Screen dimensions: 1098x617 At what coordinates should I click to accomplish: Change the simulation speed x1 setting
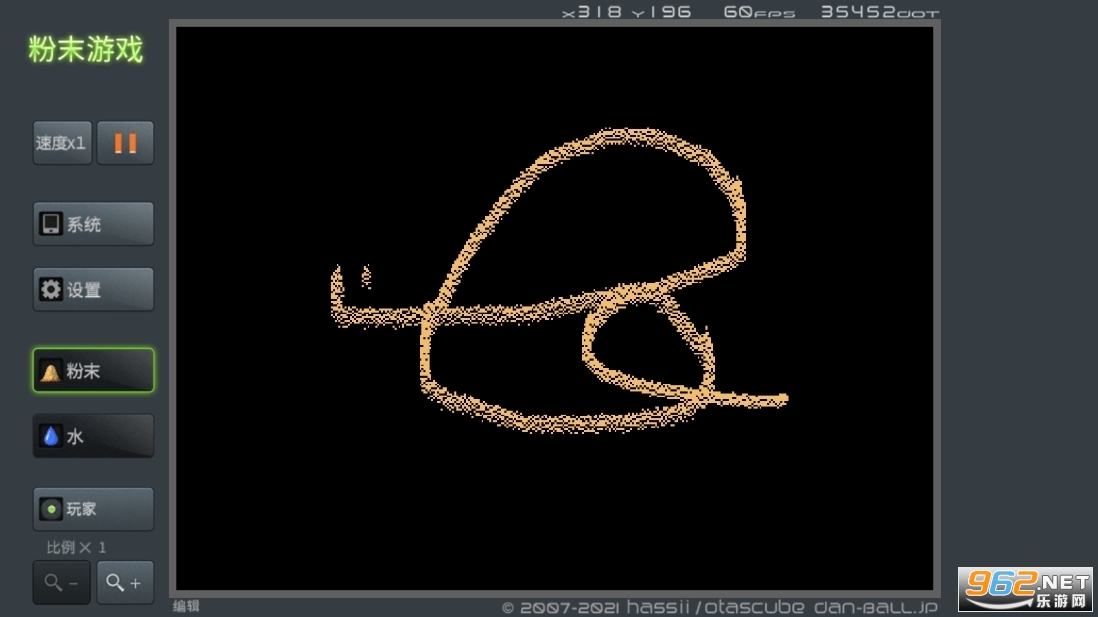tap(62, 143)
